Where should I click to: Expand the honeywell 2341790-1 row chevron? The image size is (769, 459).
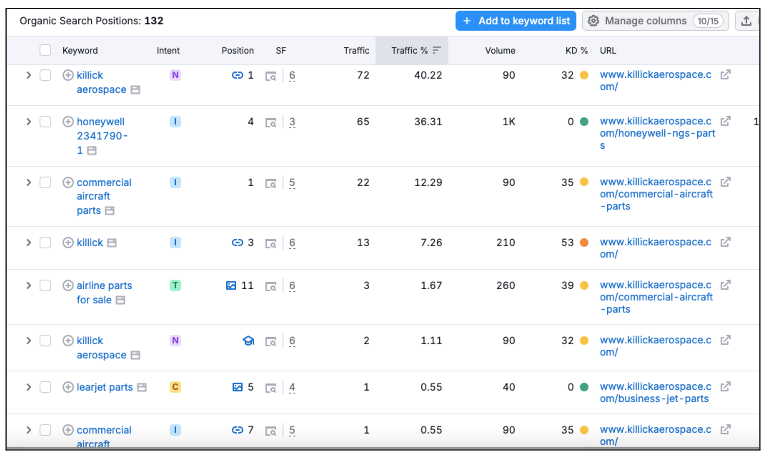pos(28,122)
